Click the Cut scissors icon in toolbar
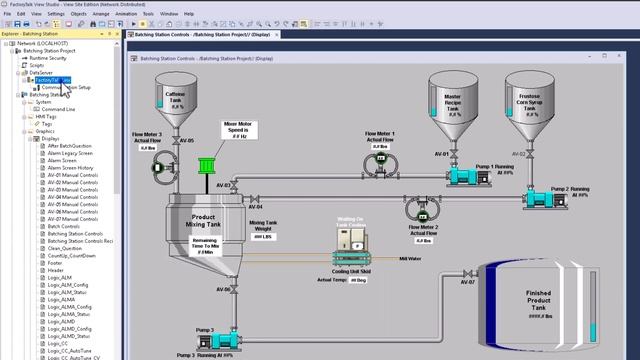The width and height of the screenshot is (640, 360). (x=151, y=24)
